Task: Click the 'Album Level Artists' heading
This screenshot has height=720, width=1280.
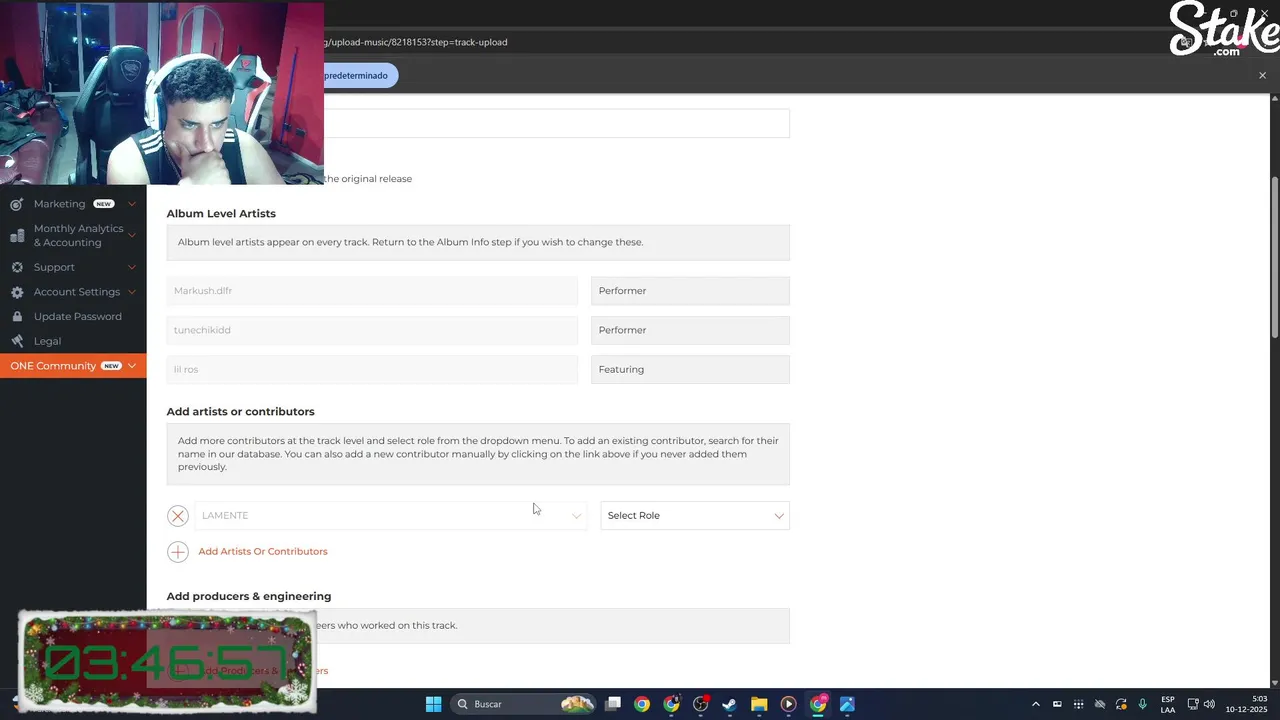Action: point(221,213)
